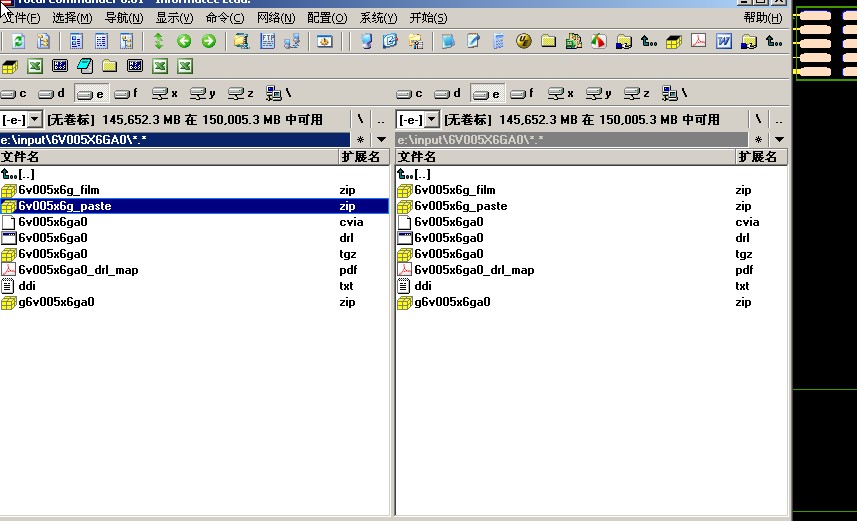857x521 pixels.
Task: Select network drive z in left panel
Action: (x=240, y=93)
